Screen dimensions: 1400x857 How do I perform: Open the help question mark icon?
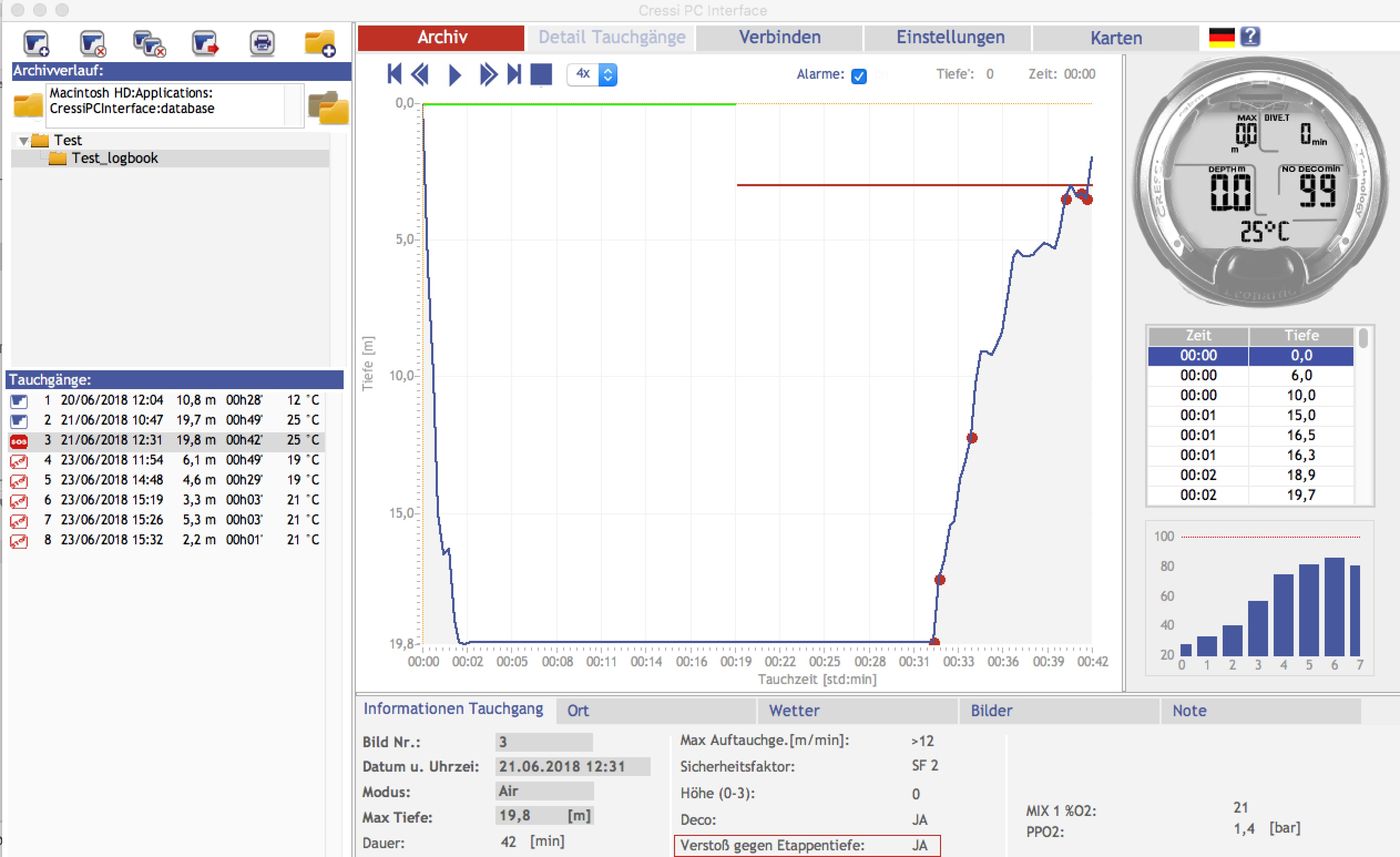tap(1249, 37)
